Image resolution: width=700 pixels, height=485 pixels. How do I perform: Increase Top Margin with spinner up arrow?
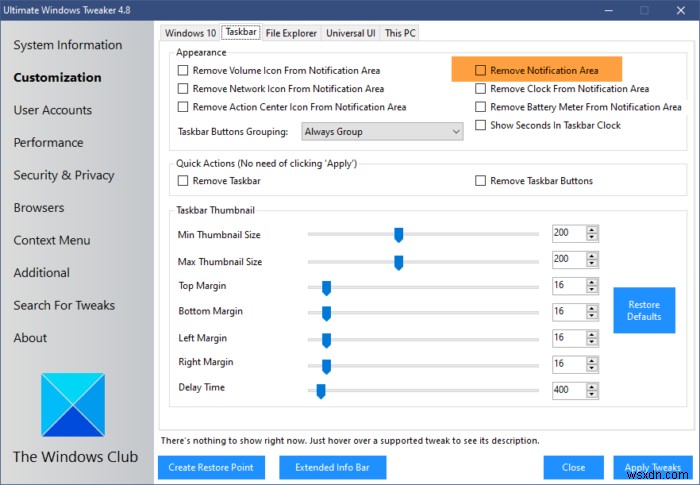(592, 282)
